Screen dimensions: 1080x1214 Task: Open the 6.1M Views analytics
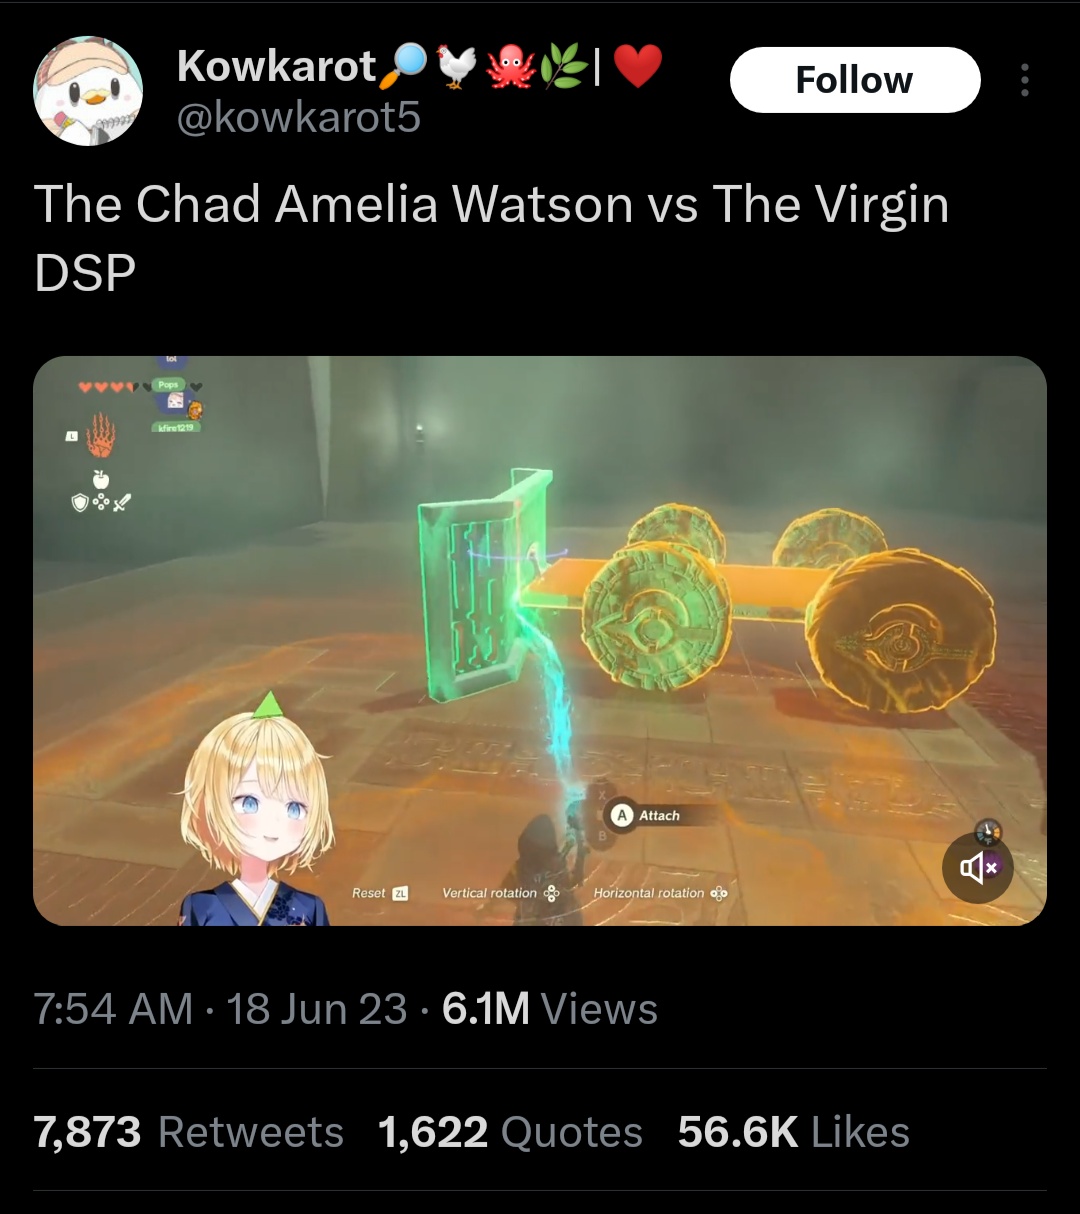pos(550,1009)
